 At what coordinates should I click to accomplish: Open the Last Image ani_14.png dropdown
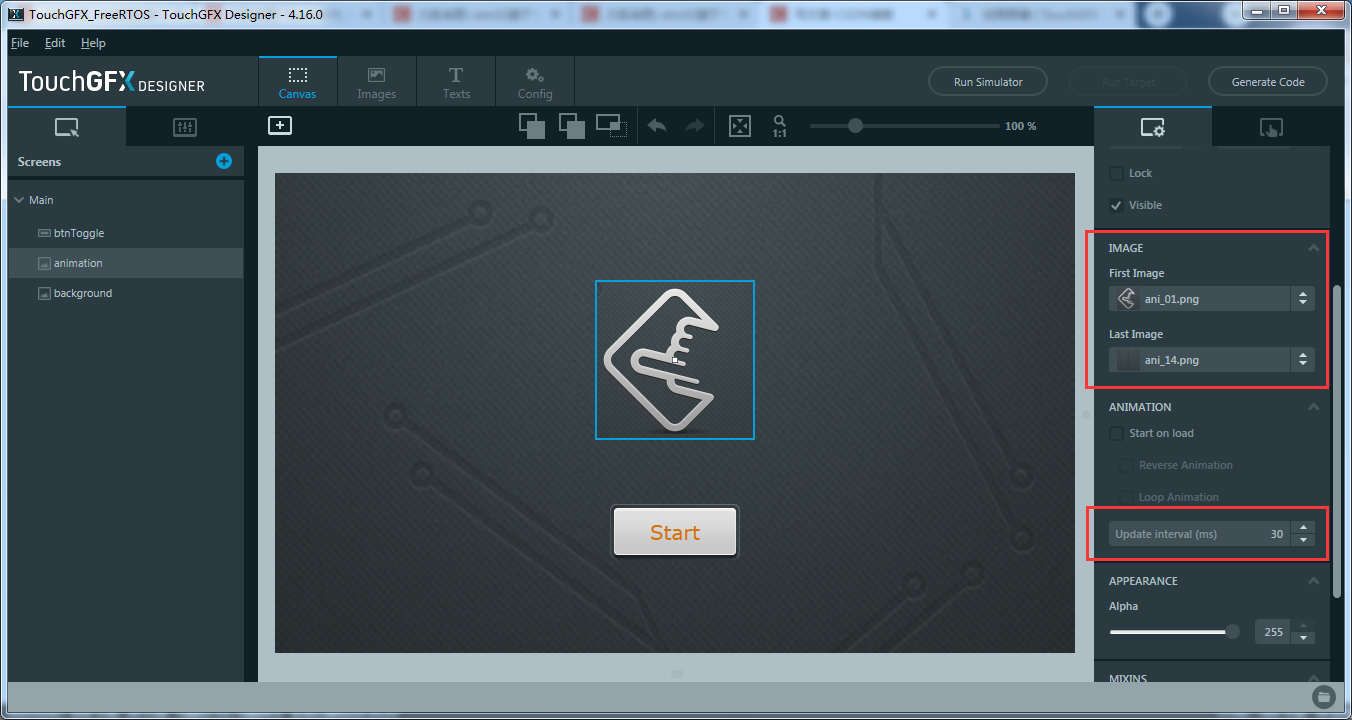point(1211,359)
